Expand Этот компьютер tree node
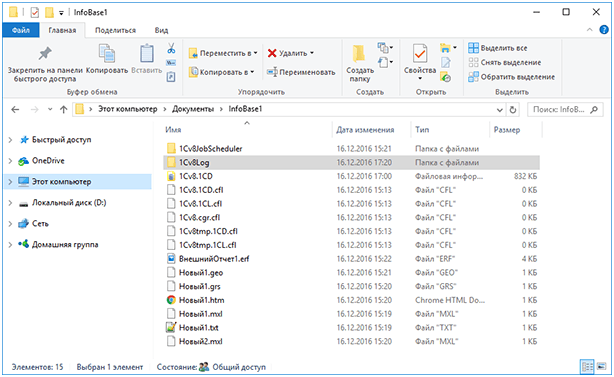 10,182
